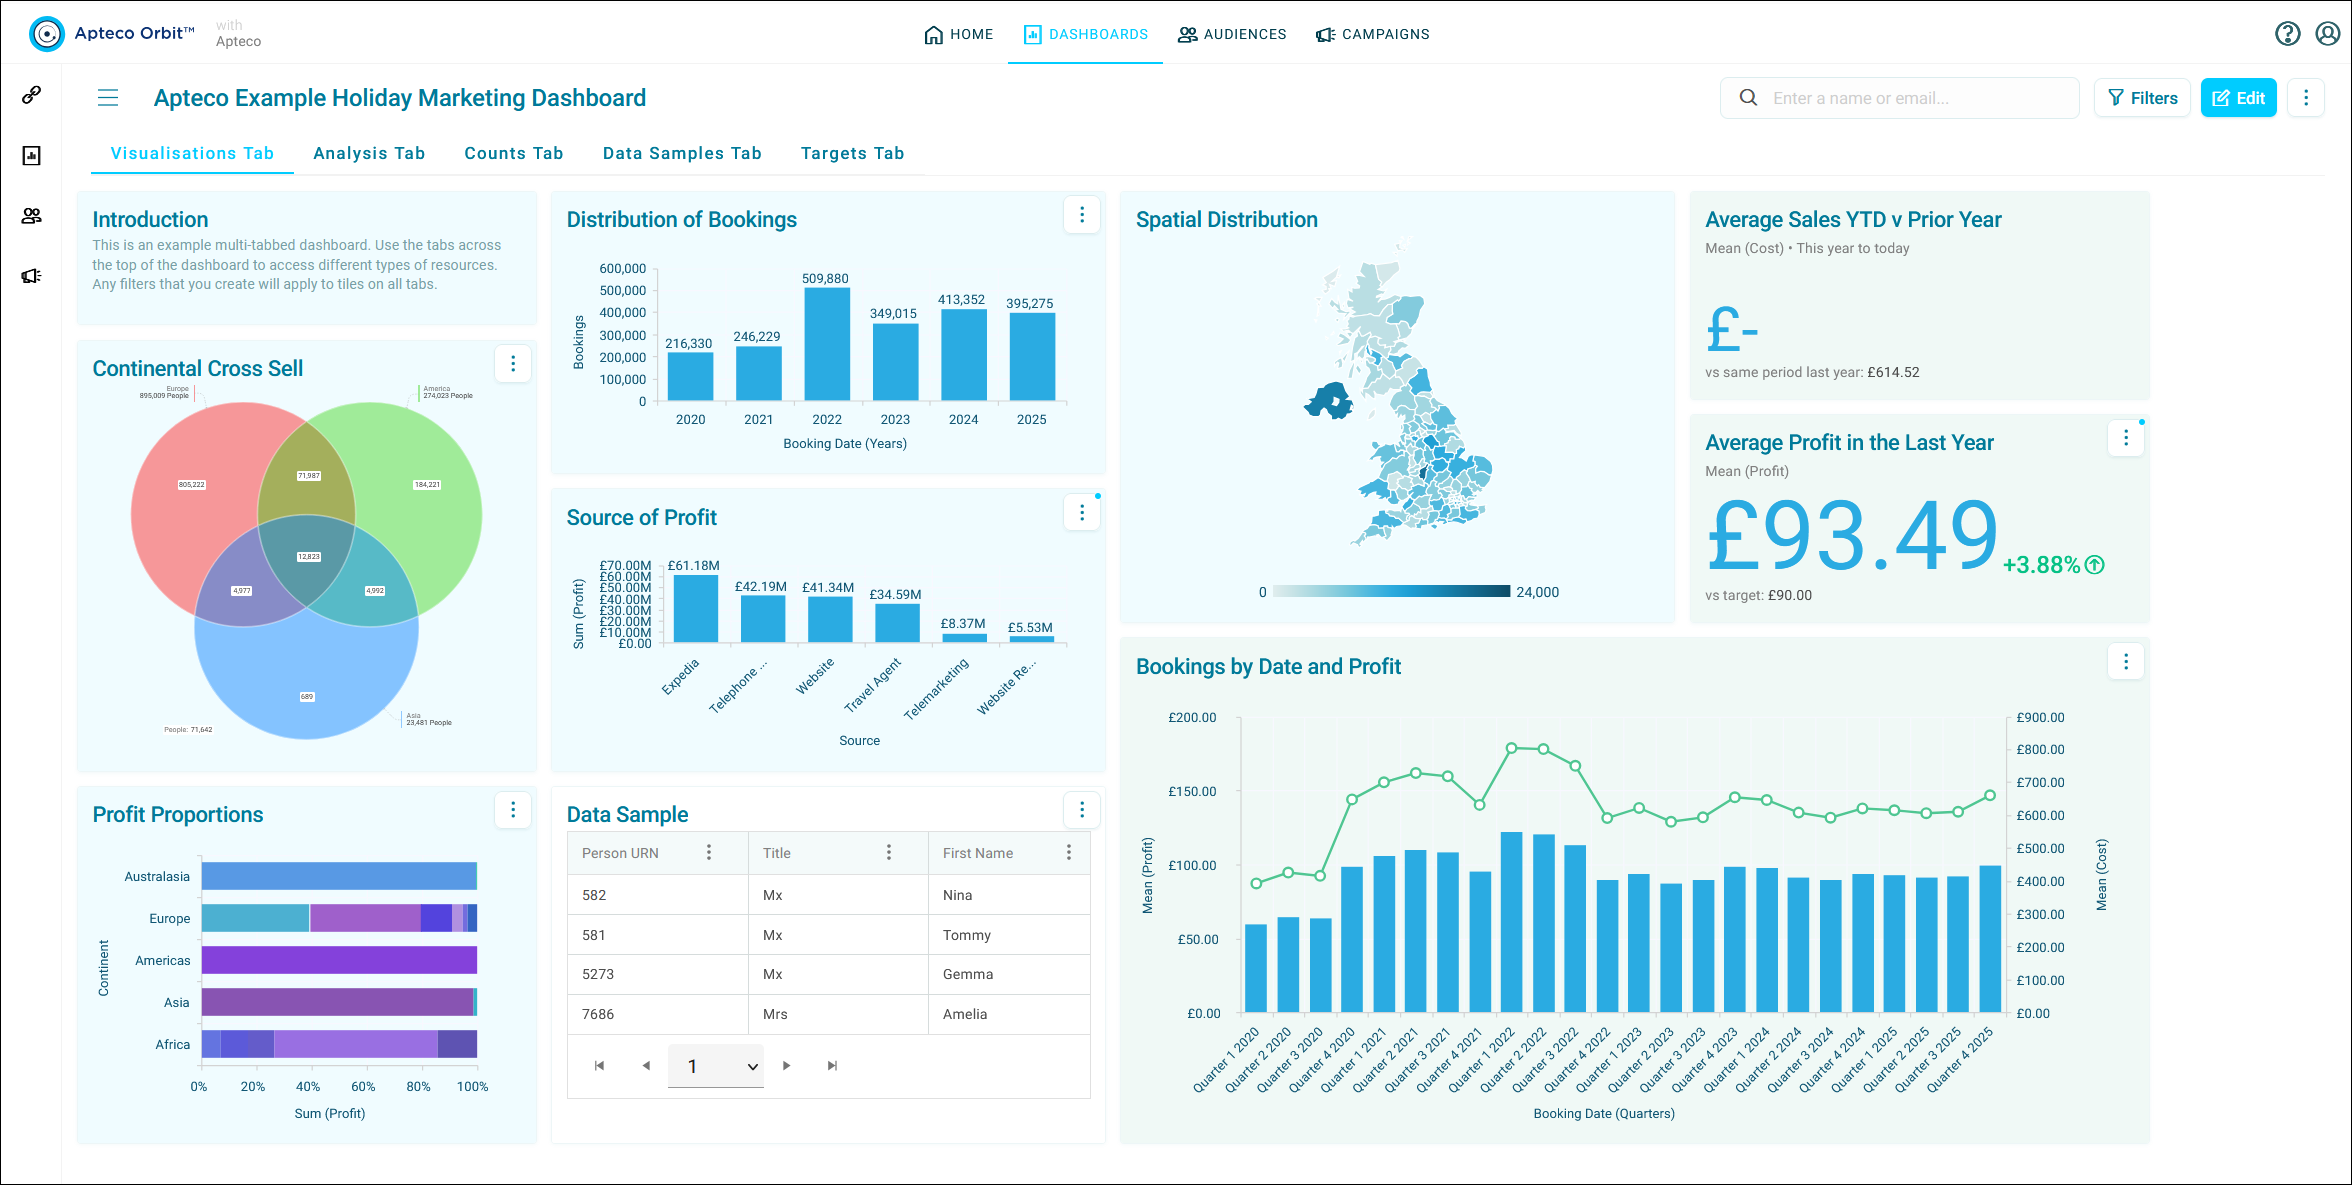Go to last page of Data Sample
The height and width of the screenshot is (1185, 2352).
pos(832,1066)
